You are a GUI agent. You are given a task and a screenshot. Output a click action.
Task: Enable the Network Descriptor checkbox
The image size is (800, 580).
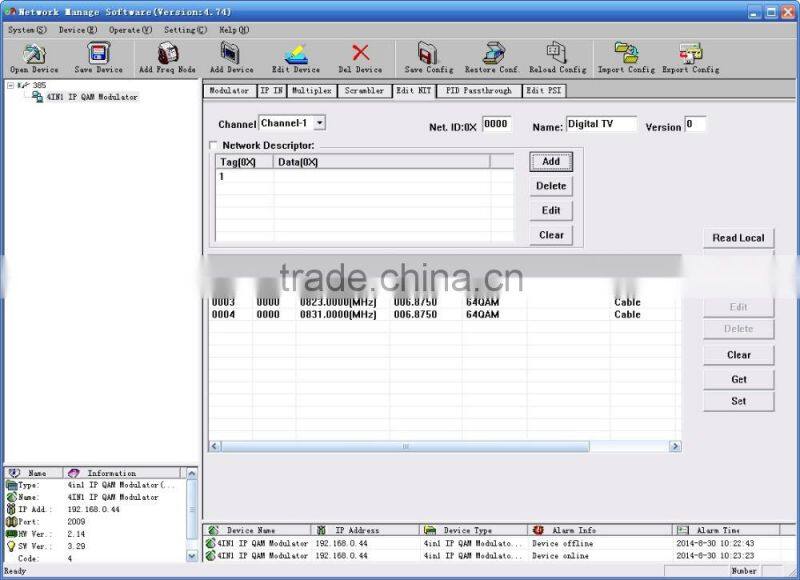point(215,145)
